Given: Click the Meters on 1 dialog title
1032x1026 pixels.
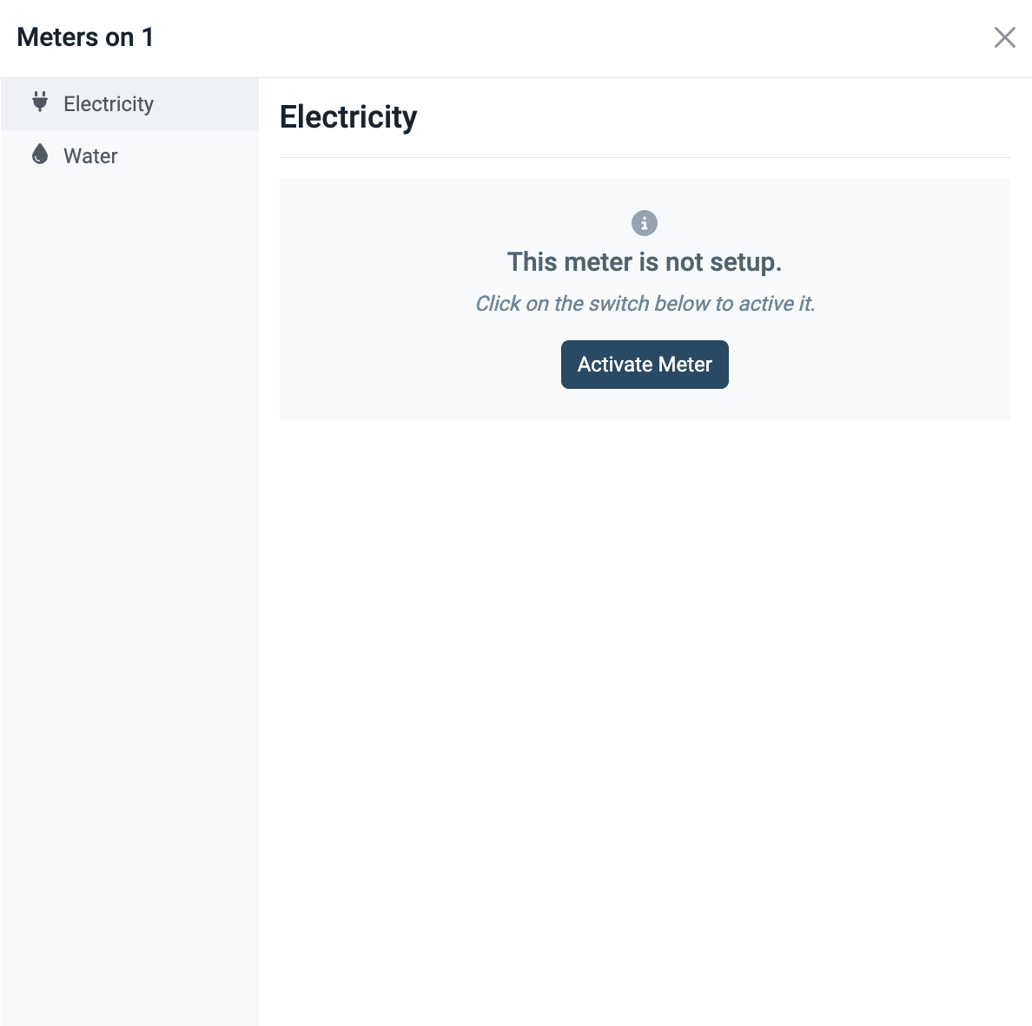Looking at the screenshot, I should (84, 37).
